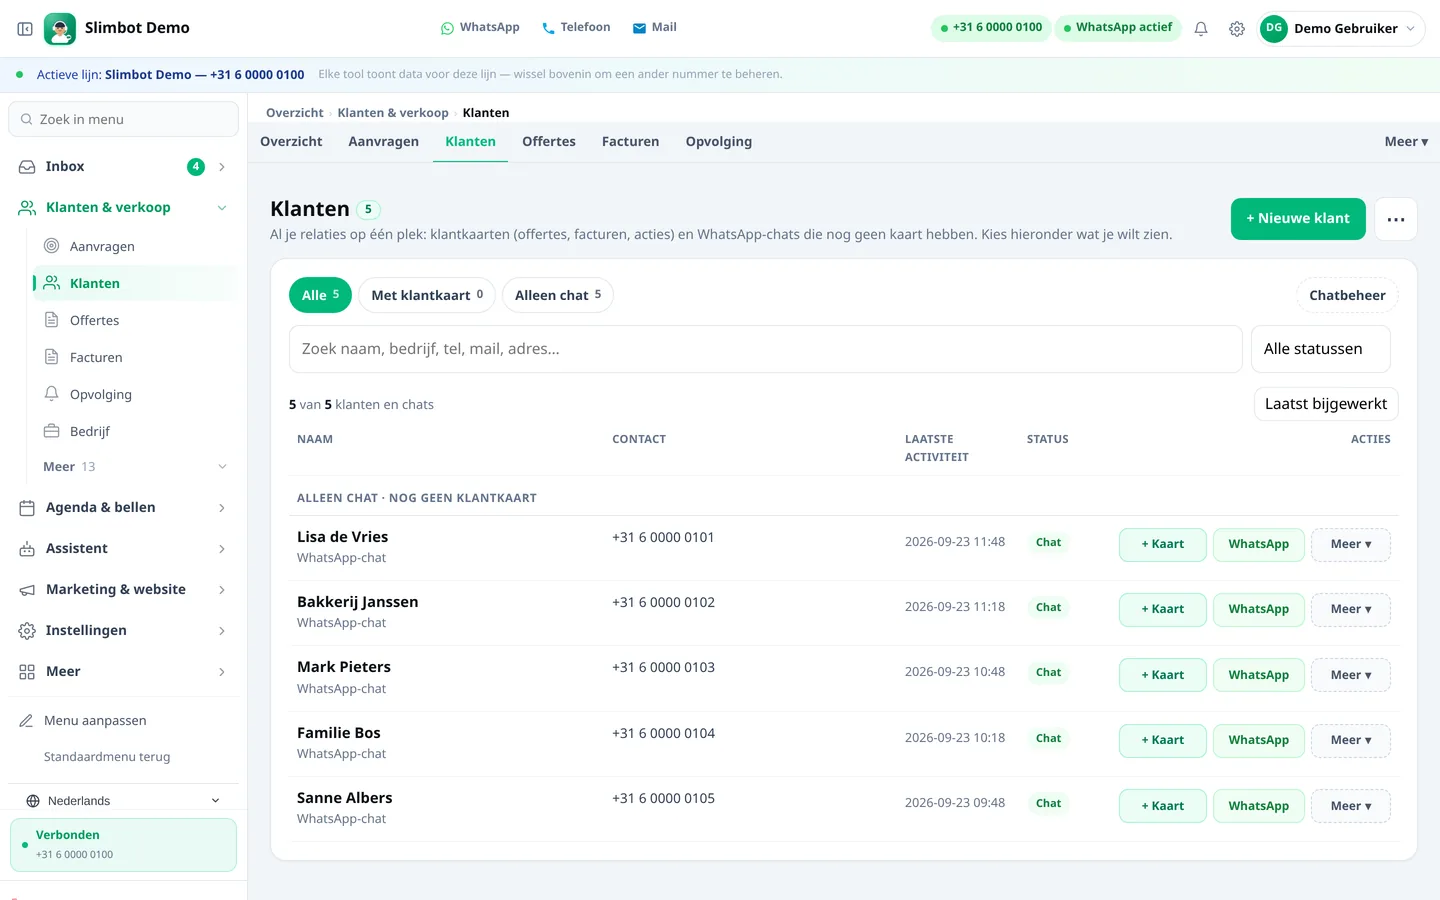This screenshot has height=900, width=1440.
Task: Switch to the Aanvragen tab
Action: (x=383, y=142)
